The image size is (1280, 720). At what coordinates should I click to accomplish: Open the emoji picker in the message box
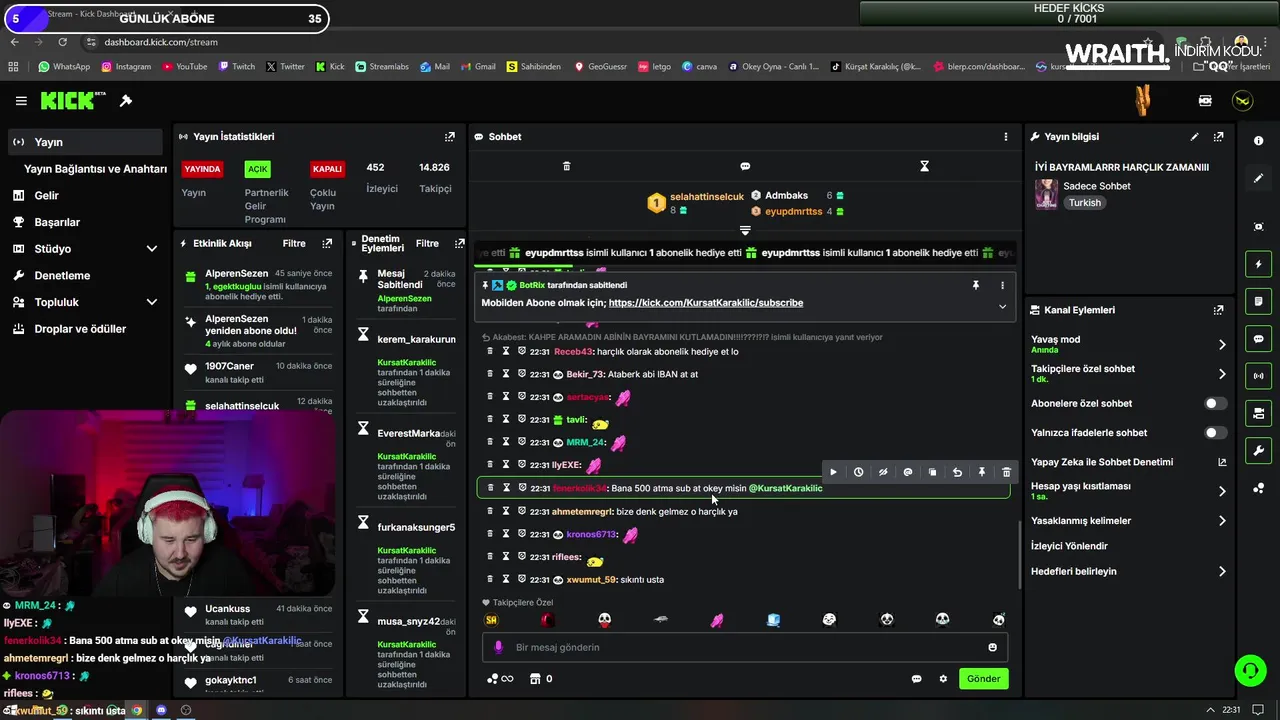pyautogui.click(x=992, y=647)
